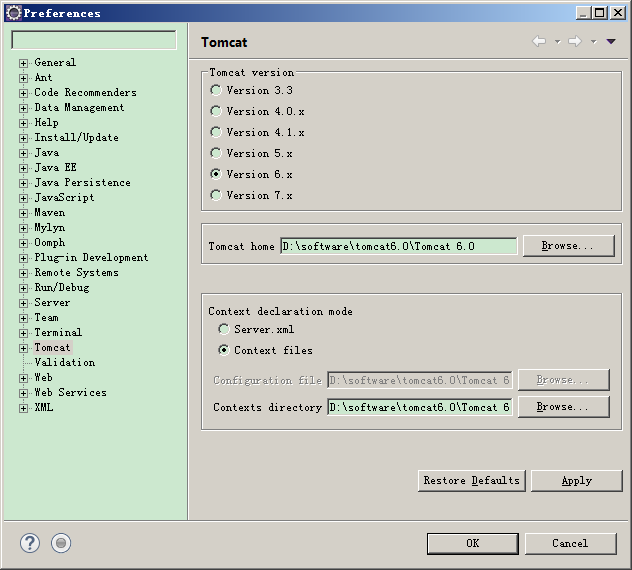632x570 pixels.
Task: Expand the Java tree node
Action: 23,153
